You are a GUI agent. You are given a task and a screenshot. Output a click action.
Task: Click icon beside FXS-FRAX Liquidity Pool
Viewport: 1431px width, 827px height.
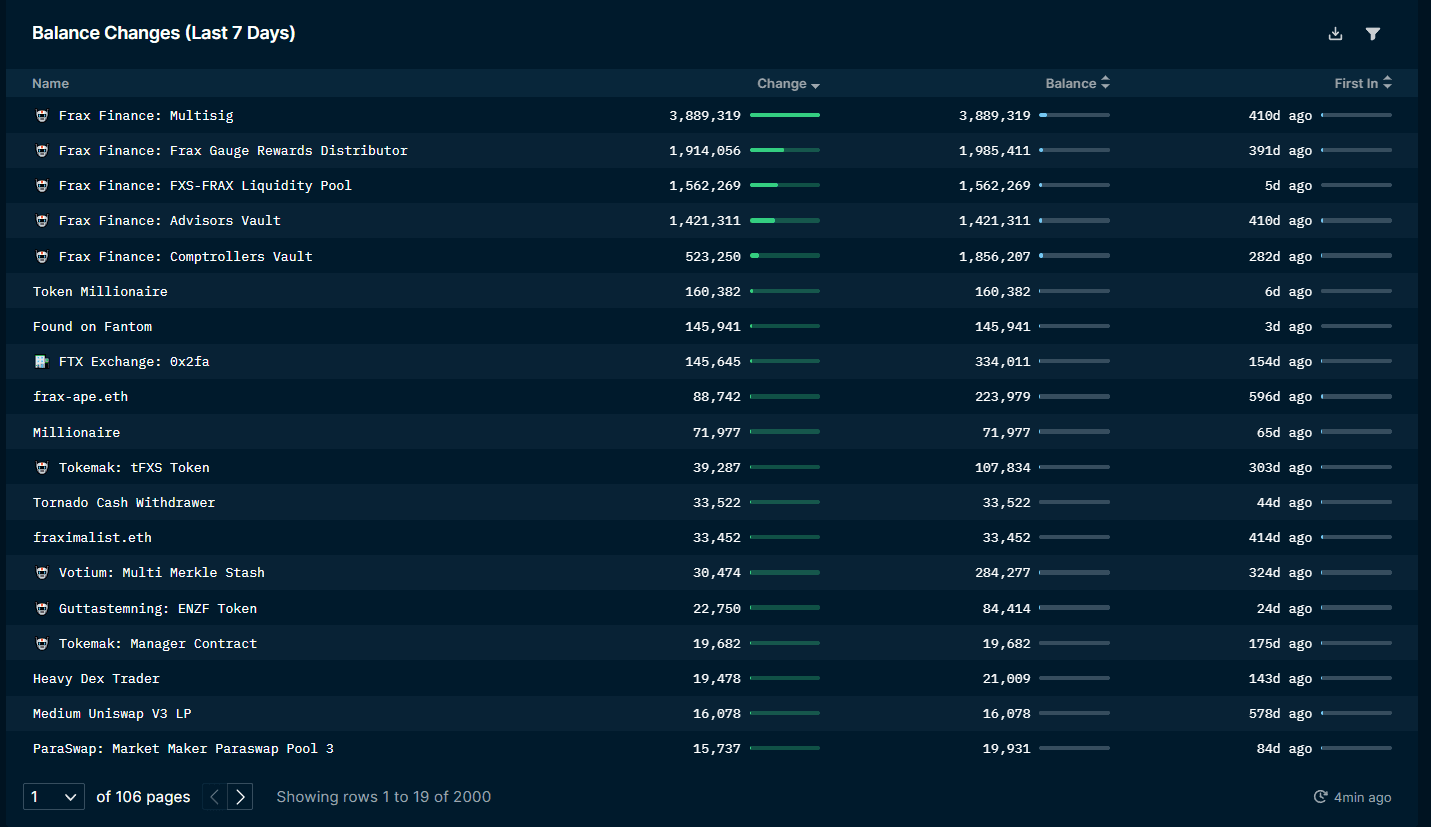[x=42, y=186]
